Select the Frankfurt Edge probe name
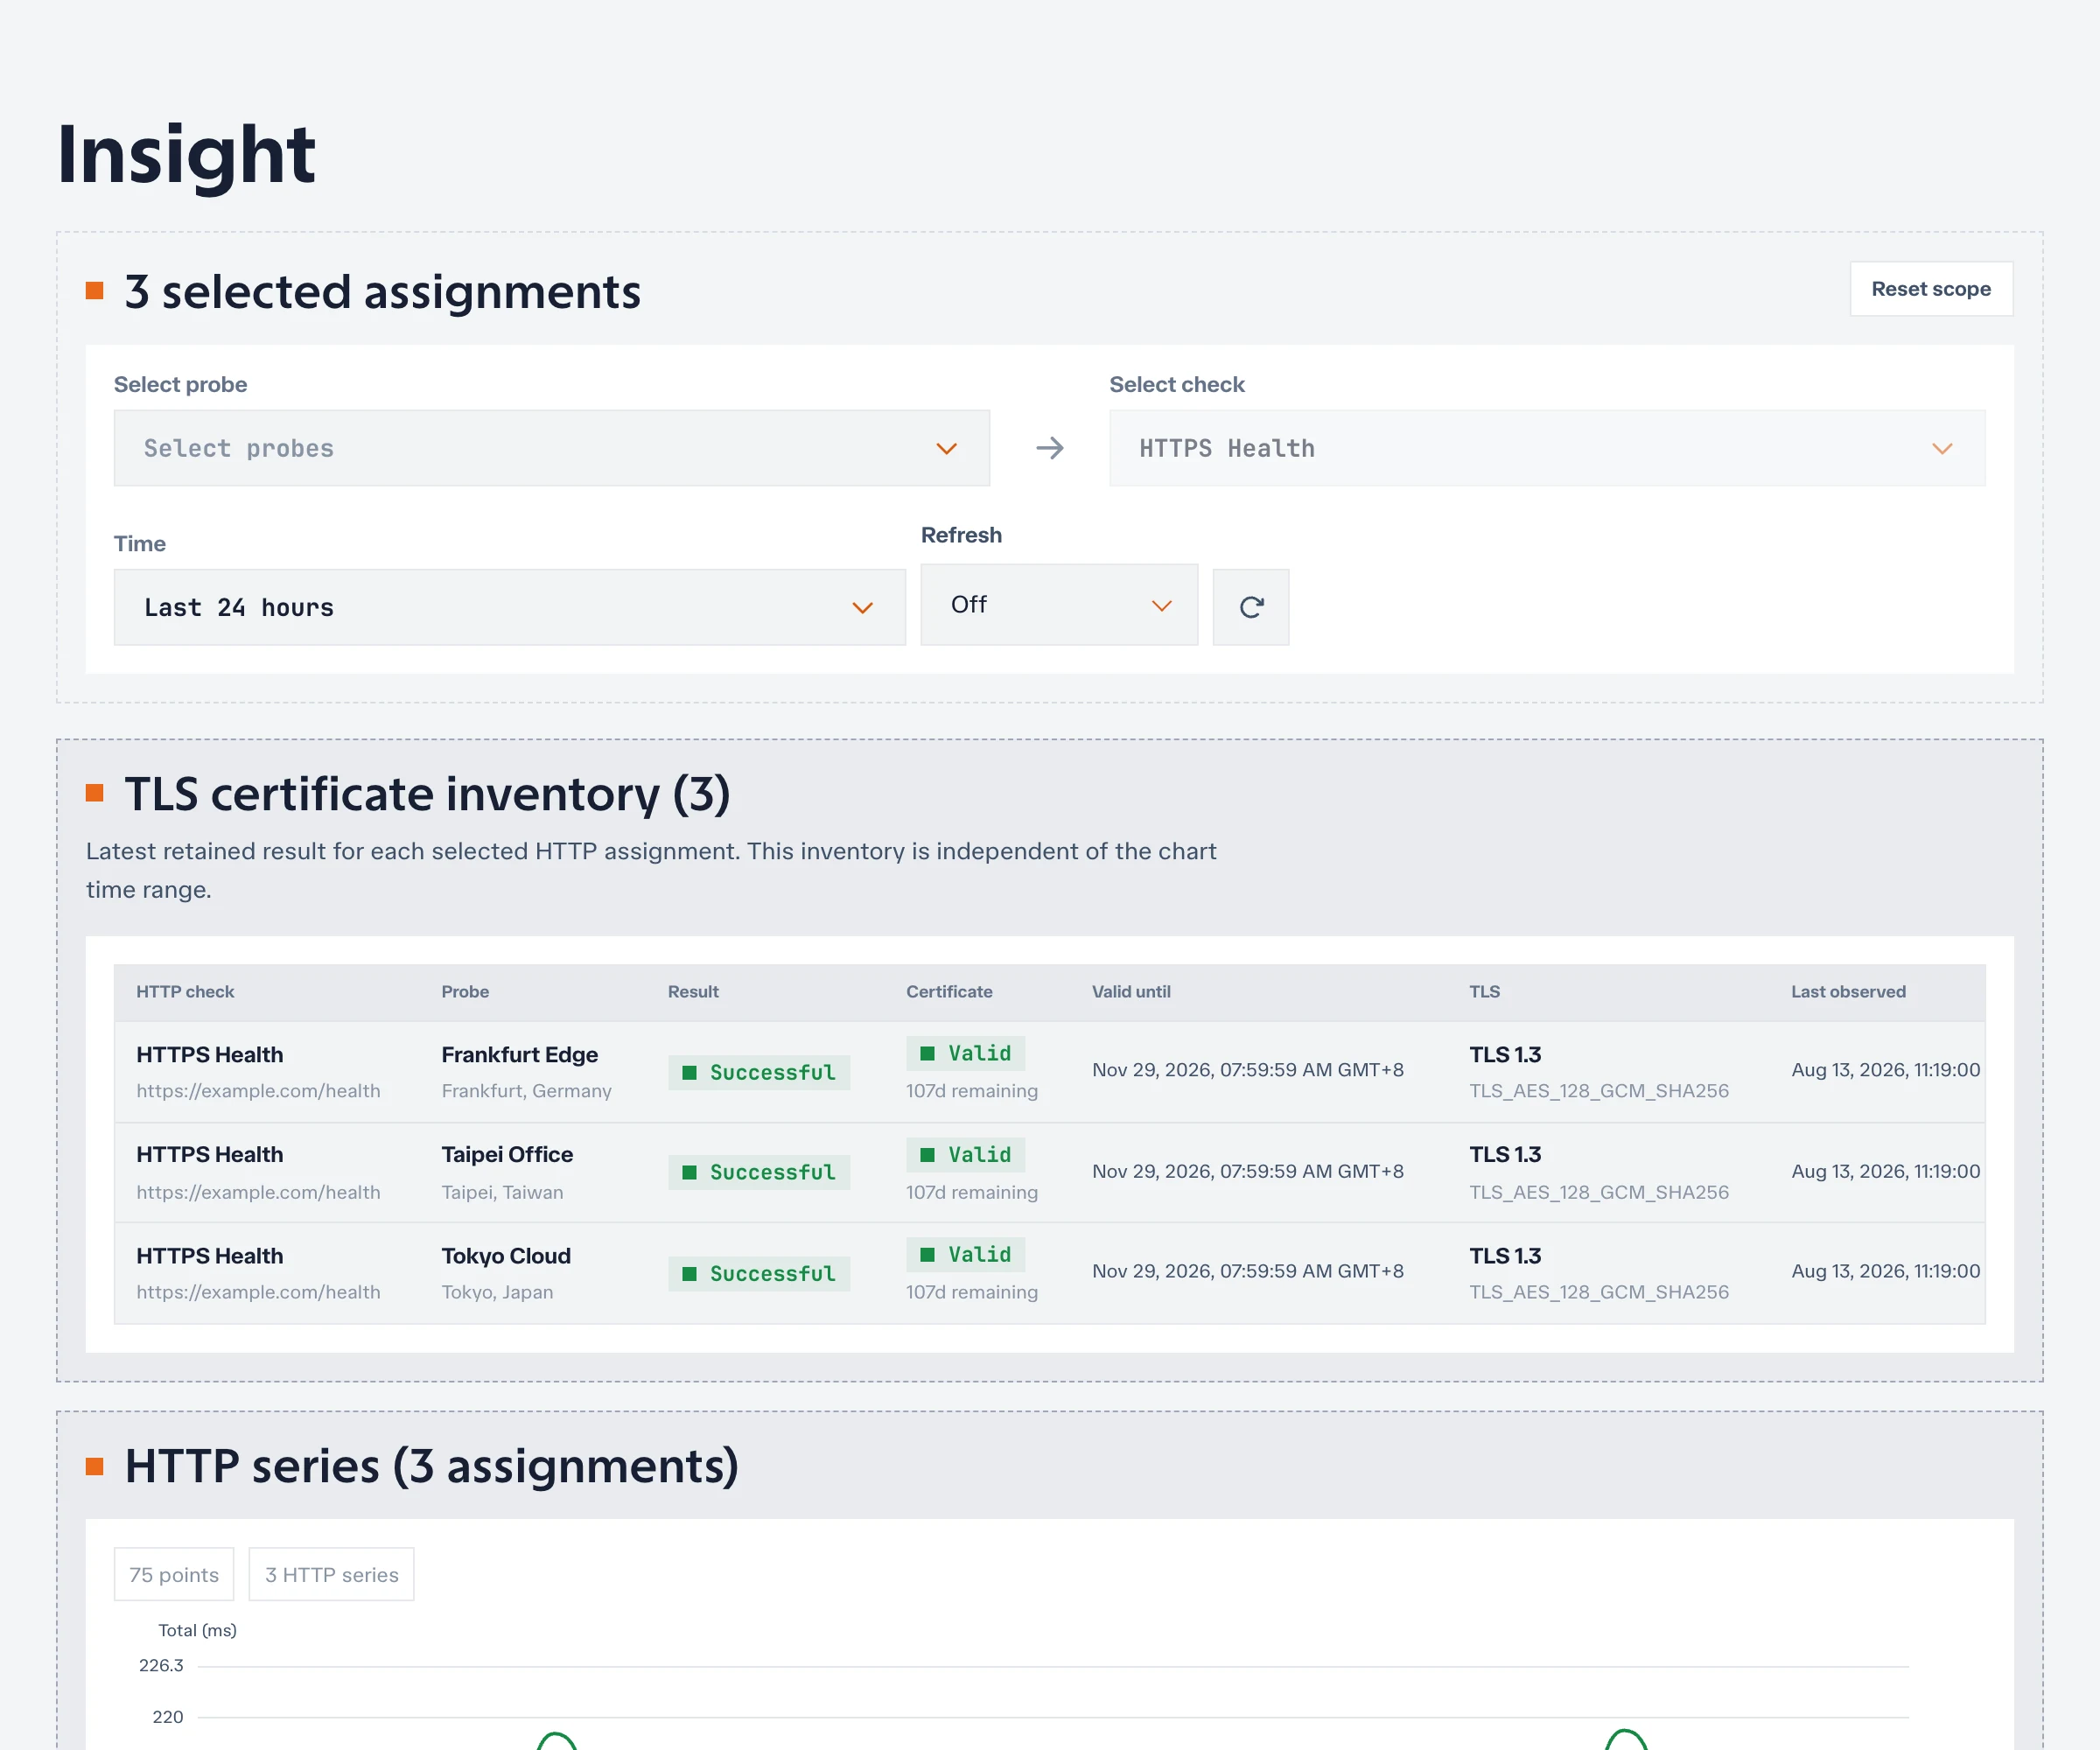 (x=520, y=1054)
